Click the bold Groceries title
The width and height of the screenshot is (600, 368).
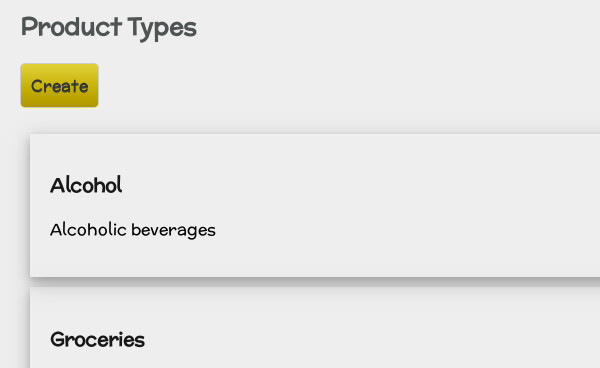pyautogui.click(x=97, y=340)
